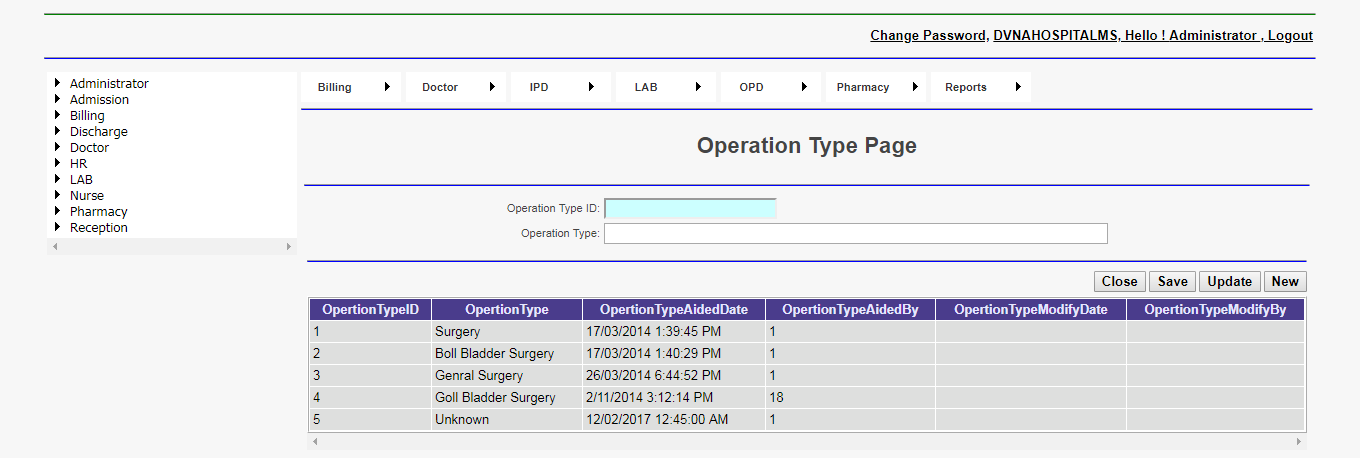
Task: Click the arrow next to Doctor menu
Action: [492, 87]
